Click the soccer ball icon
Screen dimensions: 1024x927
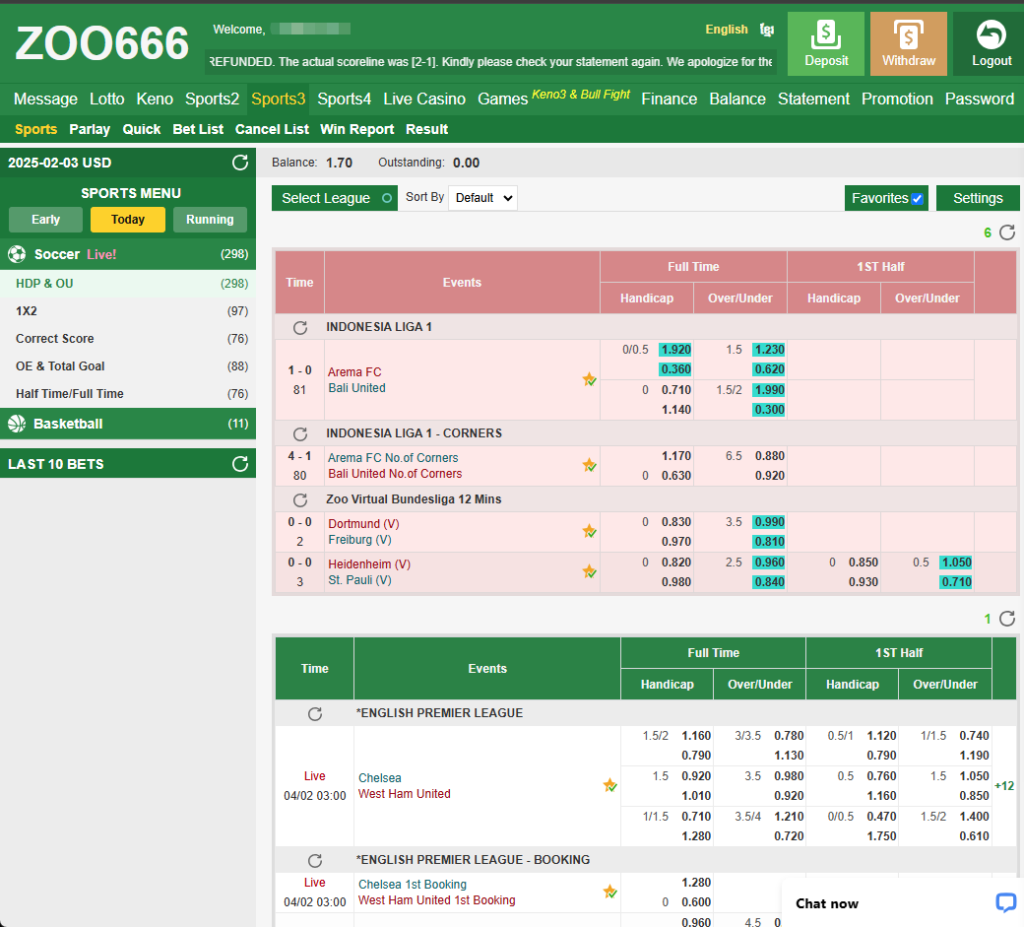[x=17, y=254]
